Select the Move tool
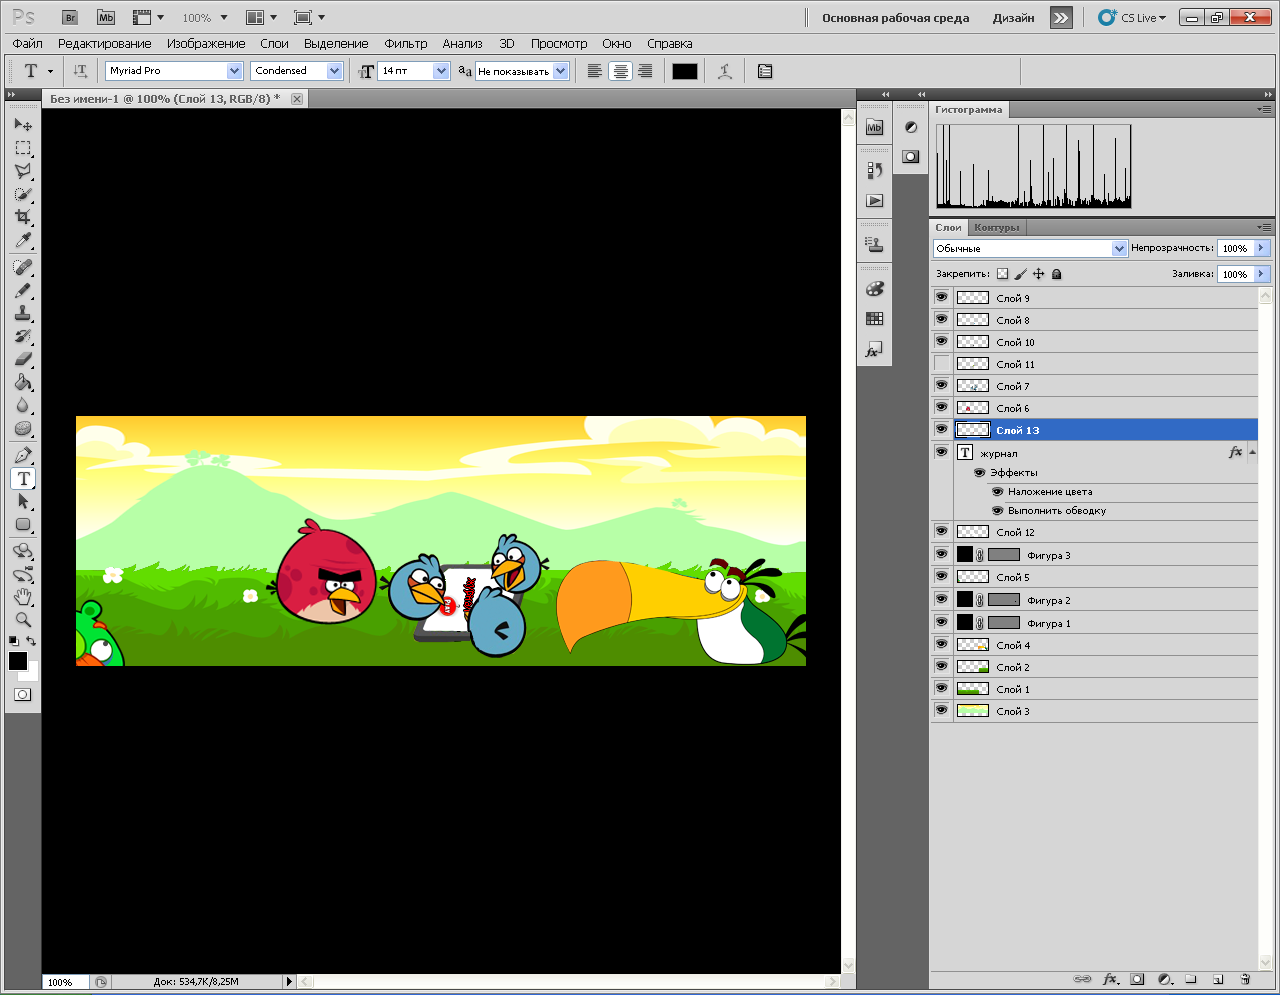The height and width of the screenshot is (995, 1280). point(23,125)
